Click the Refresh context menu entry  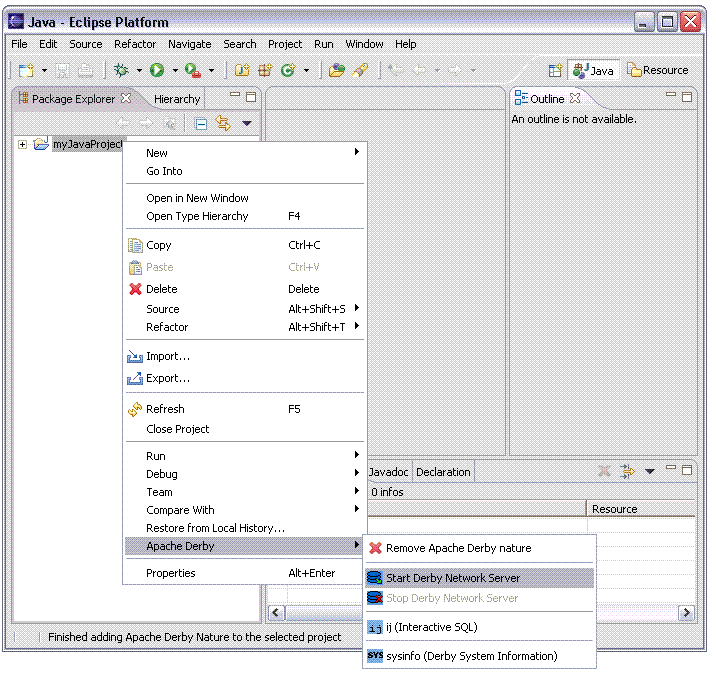pos(165,409)
